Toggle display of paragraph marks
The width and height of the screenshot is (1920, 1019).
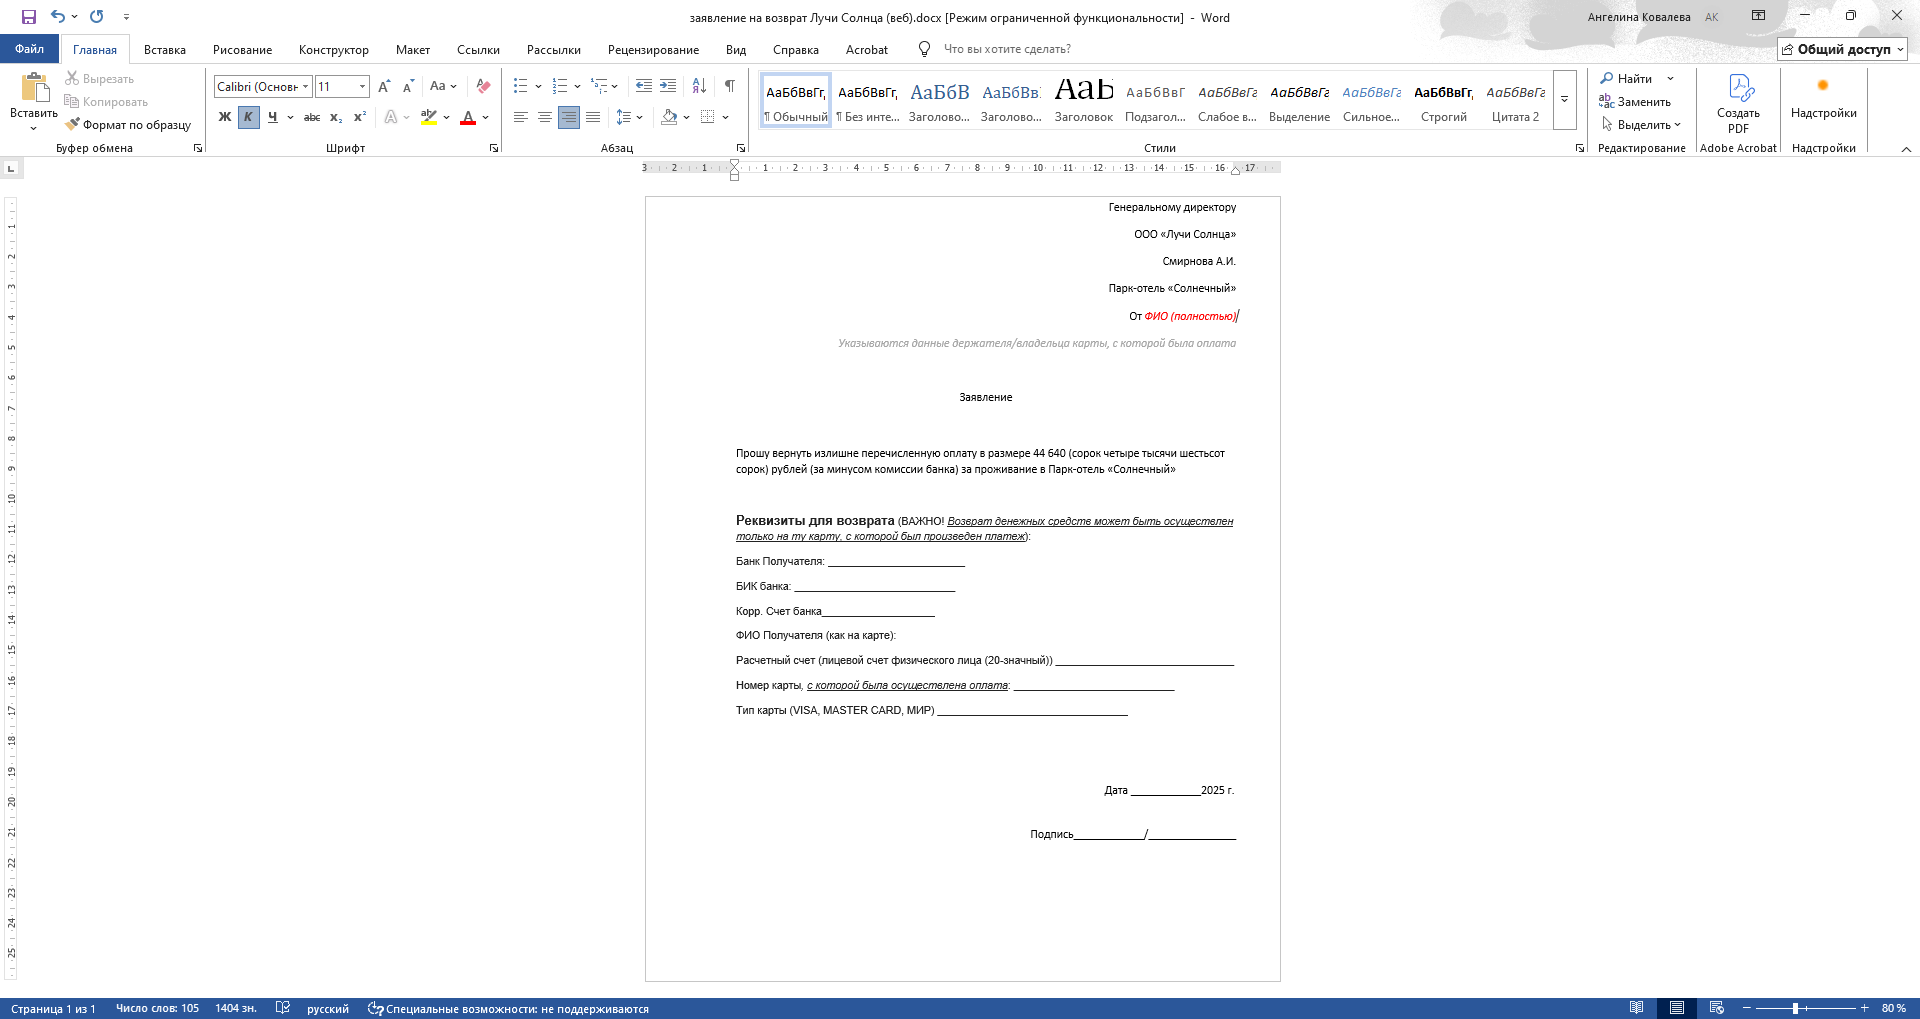click(730, 87)
